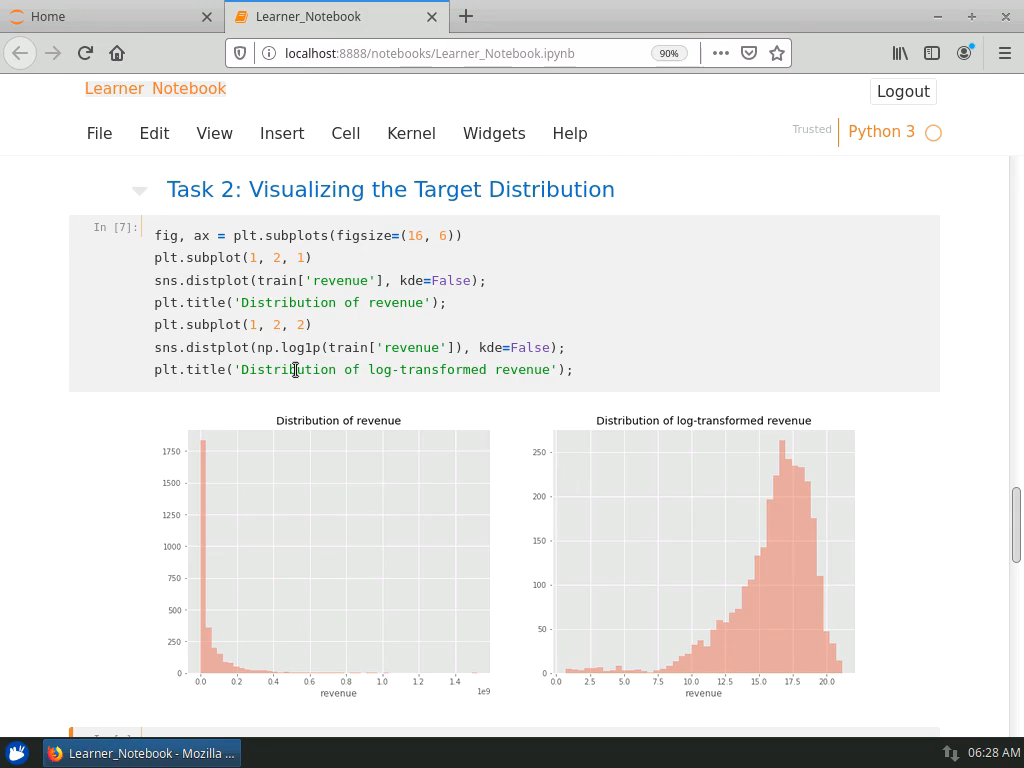The height and width of the screenshot is (768, 1024).
Task: Click the Learner_Notebook taskbar window button
Action: [142, 753]
